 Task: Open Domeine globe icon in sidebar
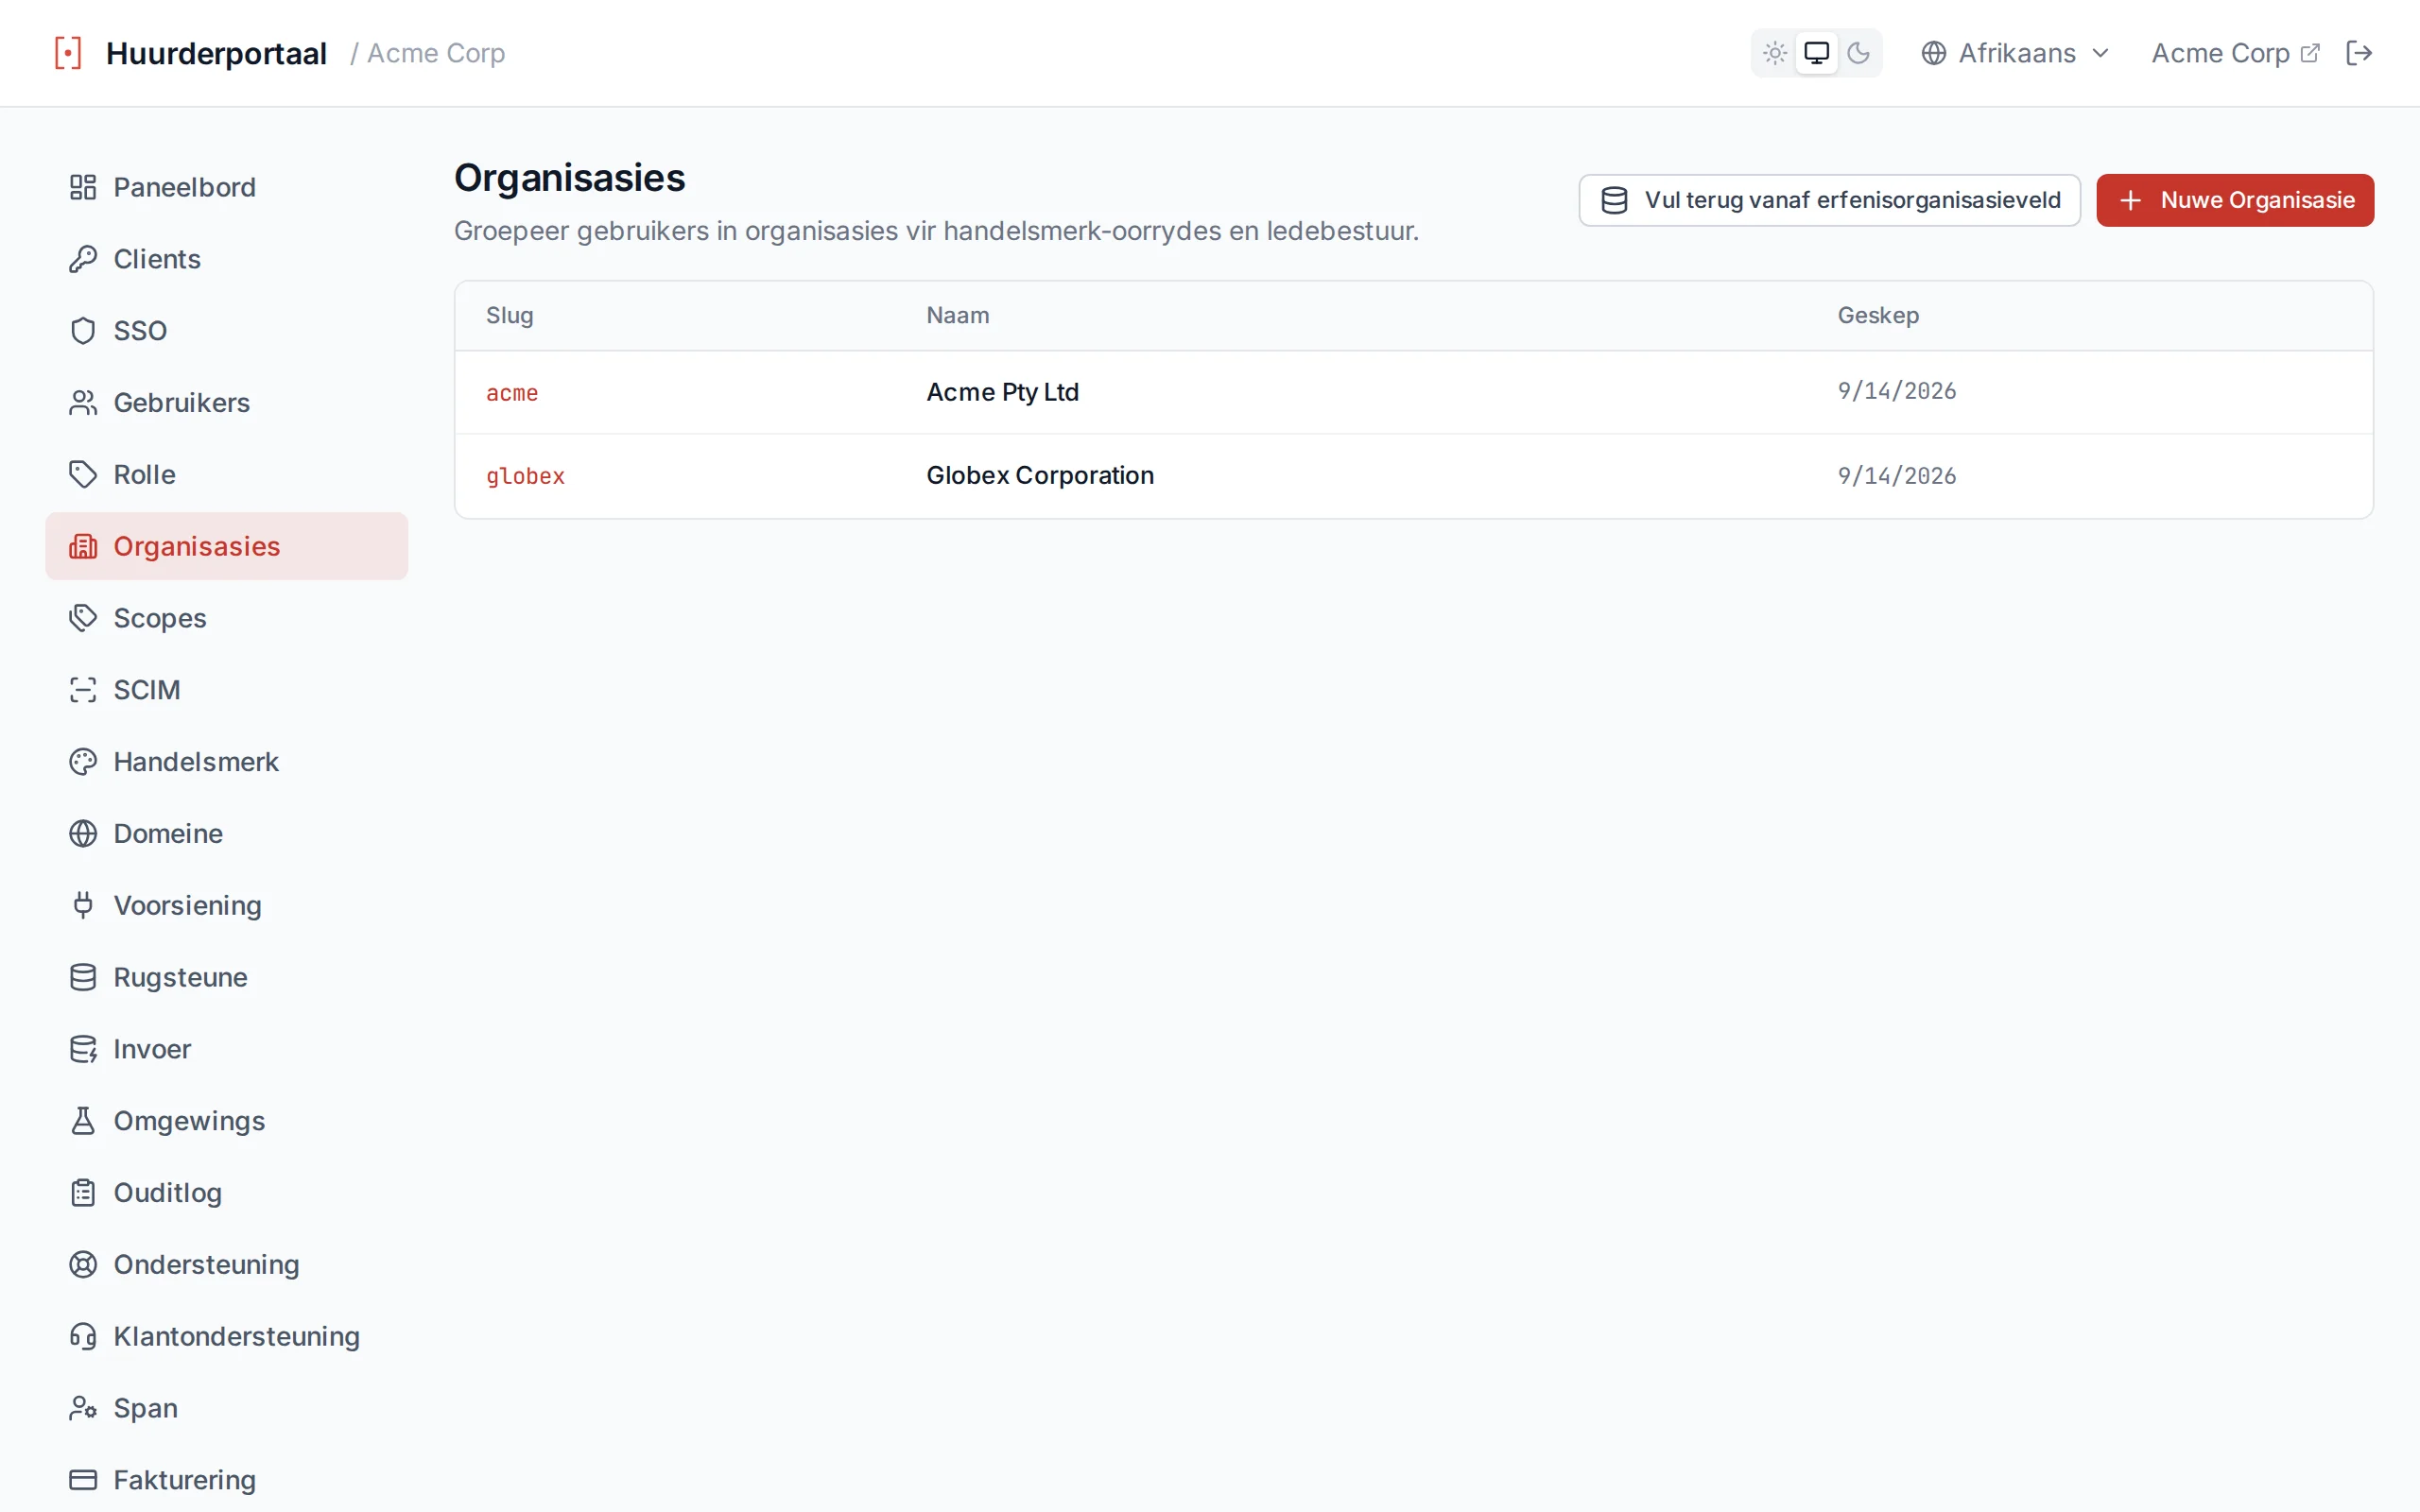[83, 833]
